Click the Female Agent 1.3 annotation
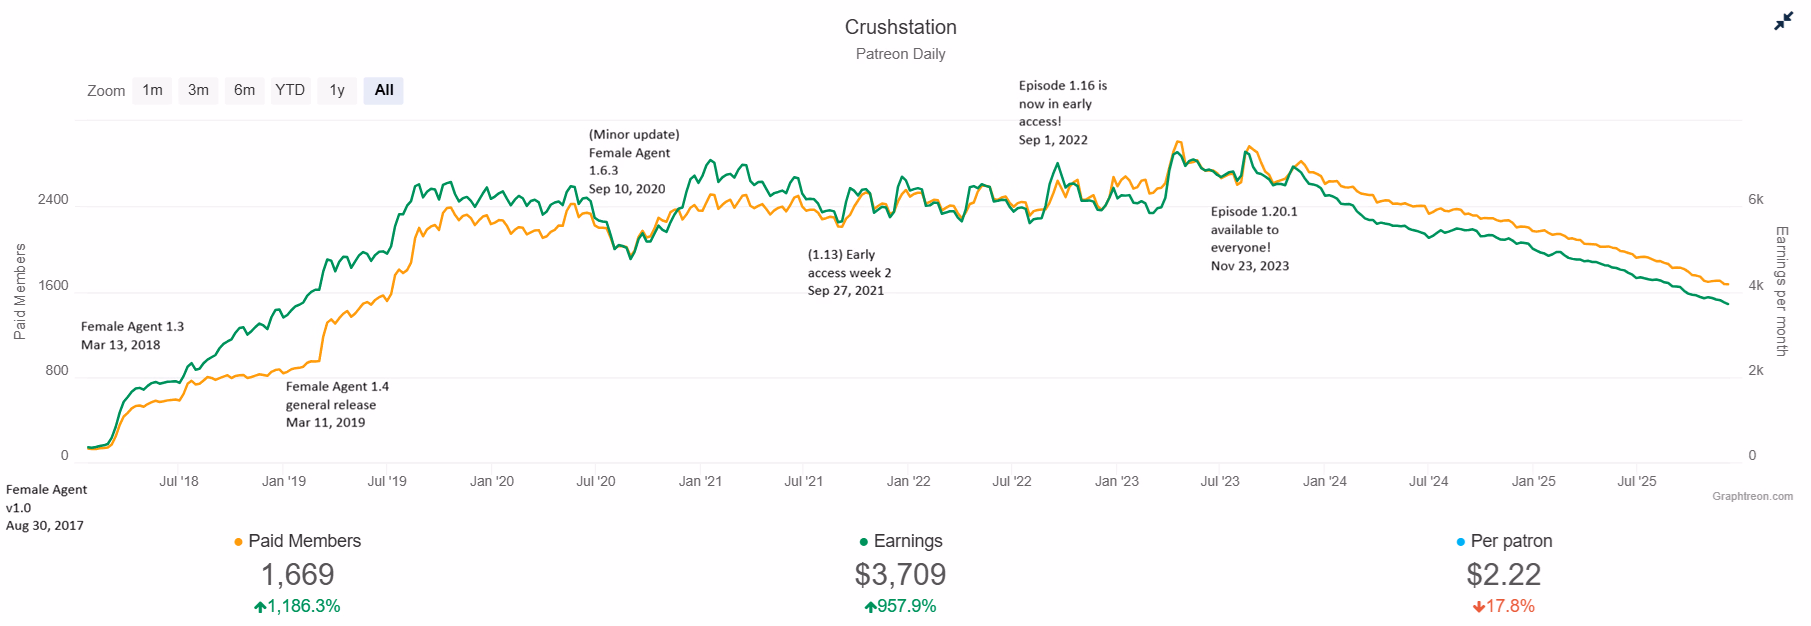1811x626 pixels. (132, 336)
